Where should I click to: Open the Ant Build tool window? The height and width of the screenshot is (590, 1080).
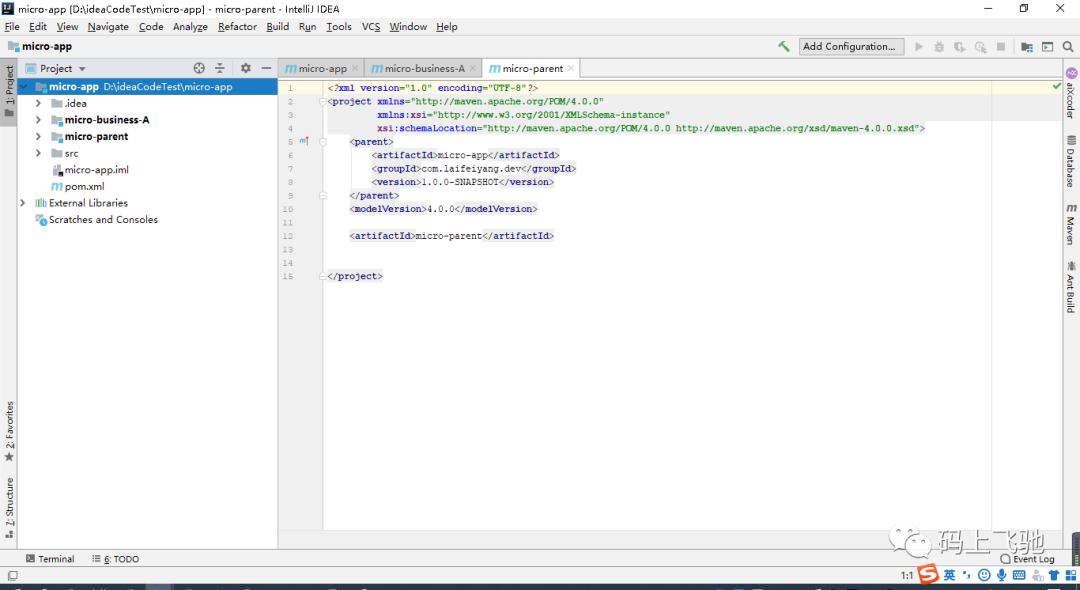pyautogui.click(x=1071, y=286)
